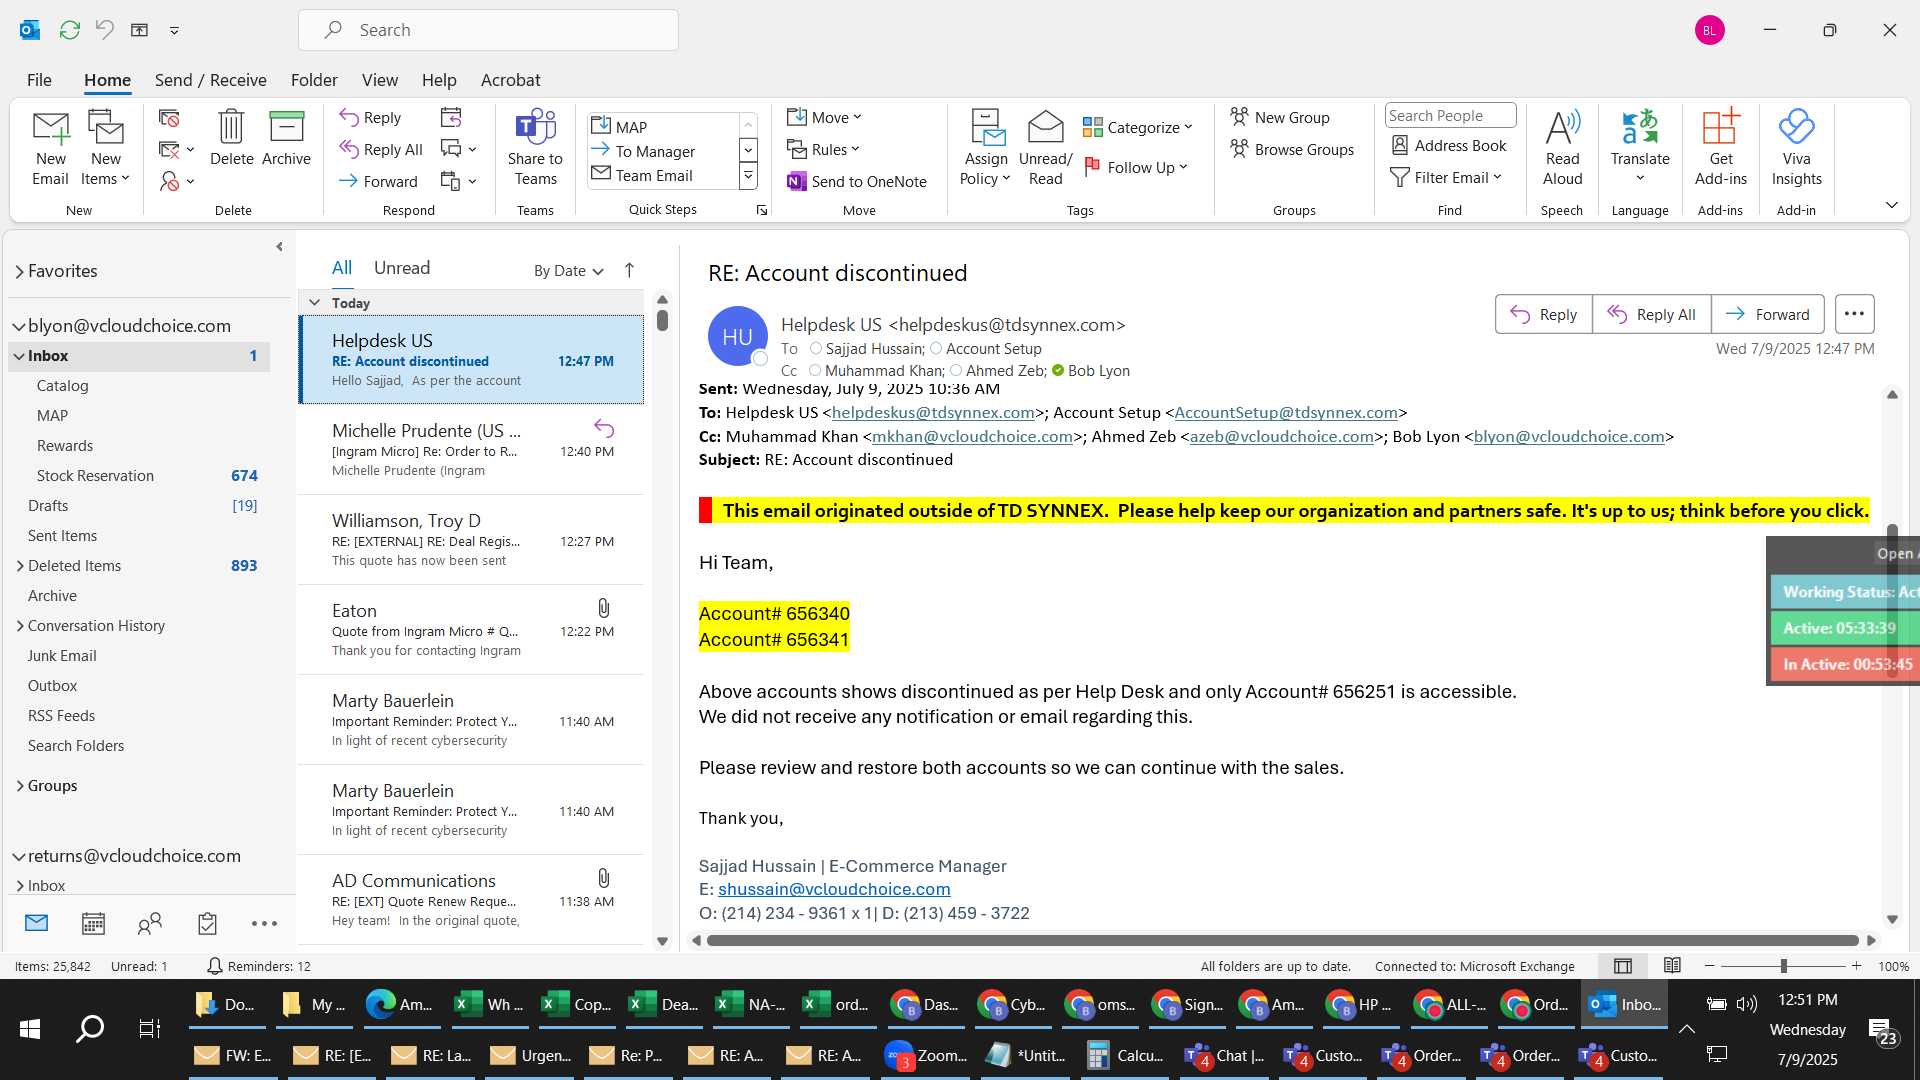Screen dimensions: 1920x1080
Task: Click Reply All button in reading pane
Action: 1651,314
